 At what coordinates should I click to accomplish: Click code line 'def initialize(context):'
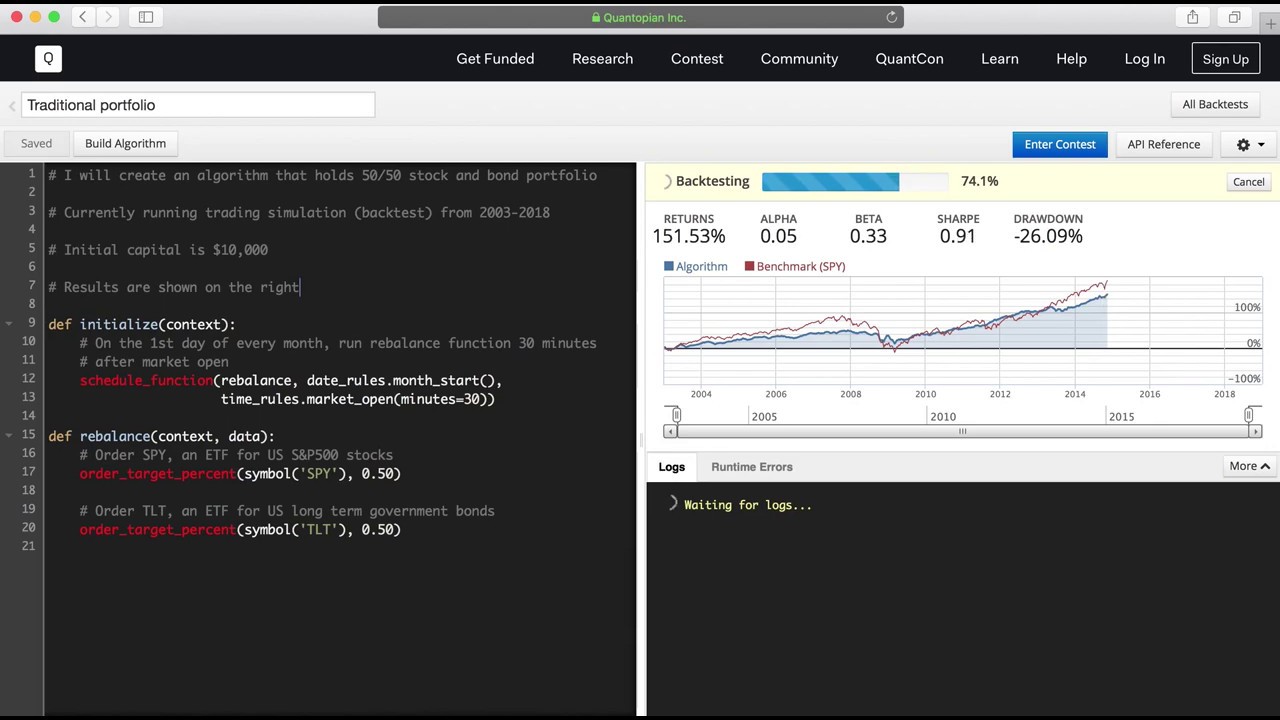click(x=142, y=324)
